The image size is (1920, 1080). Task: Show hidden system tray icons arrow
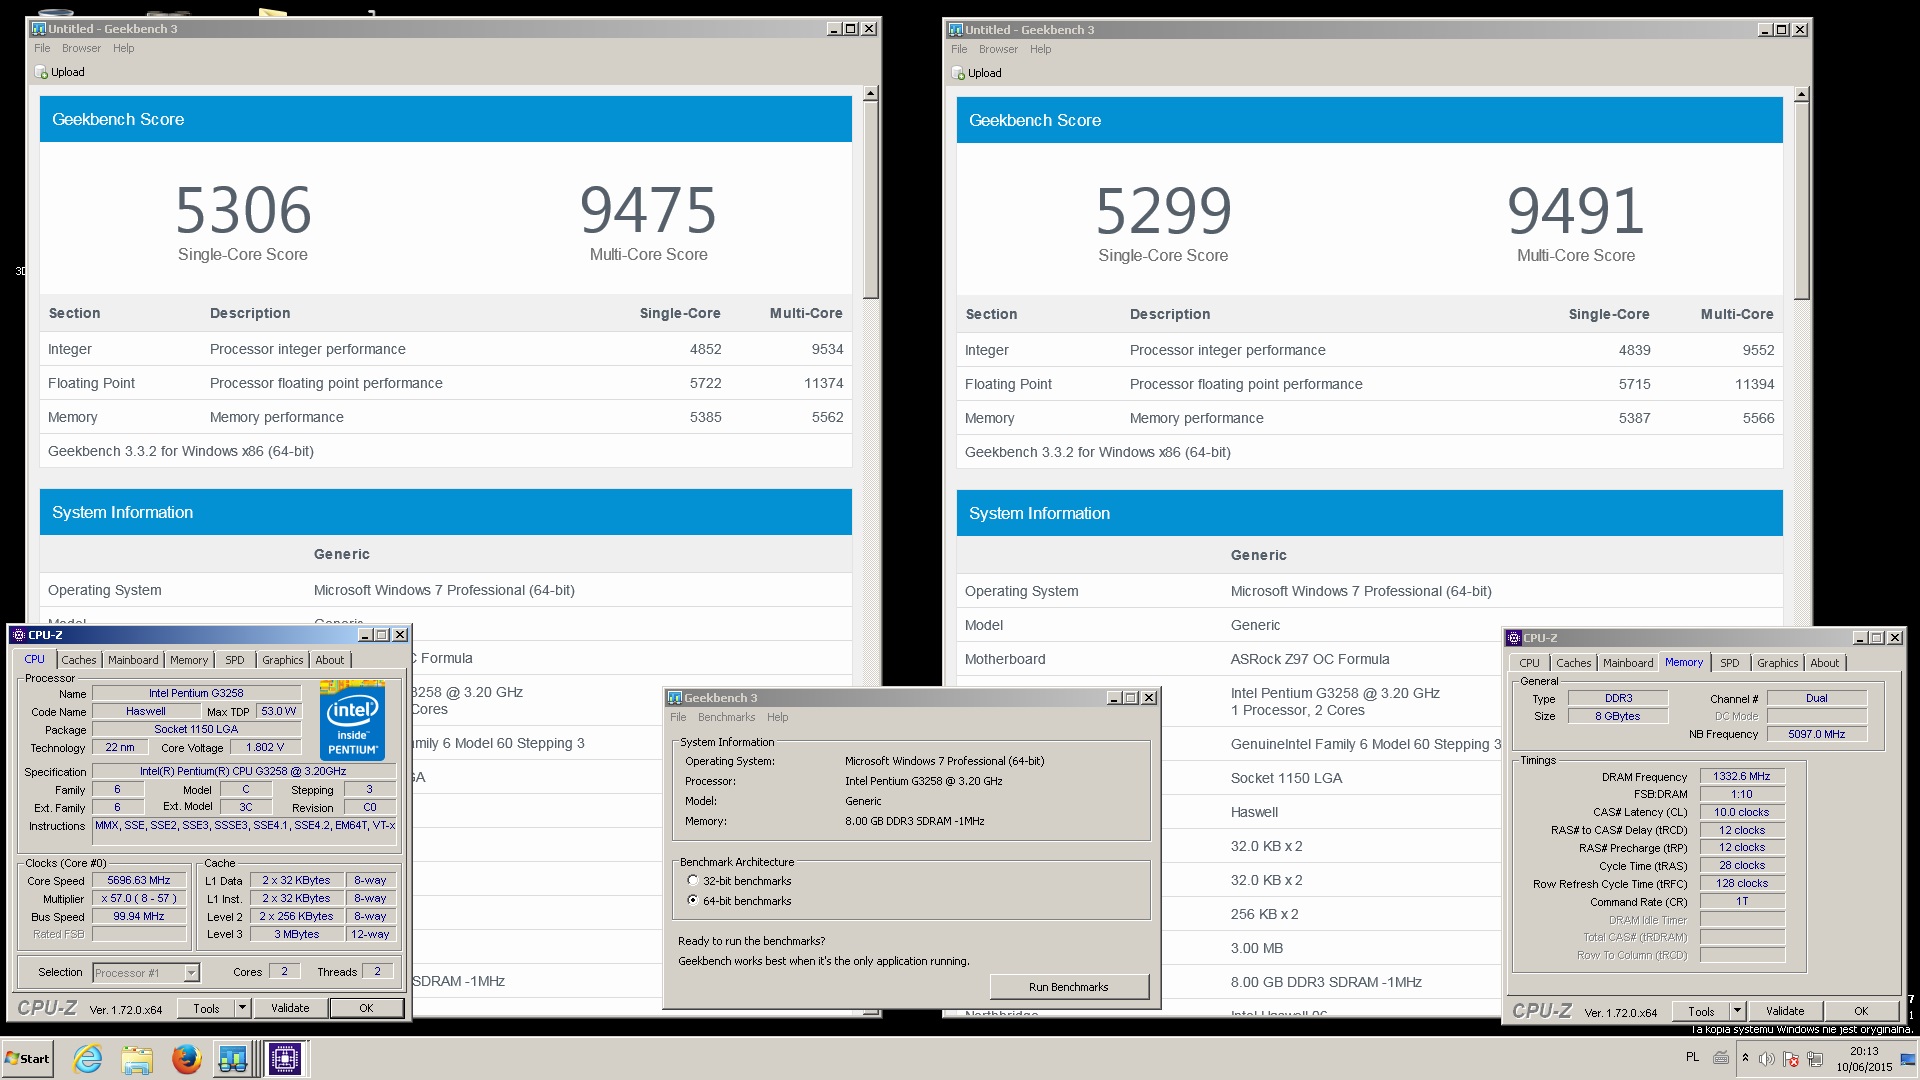1745,1058
